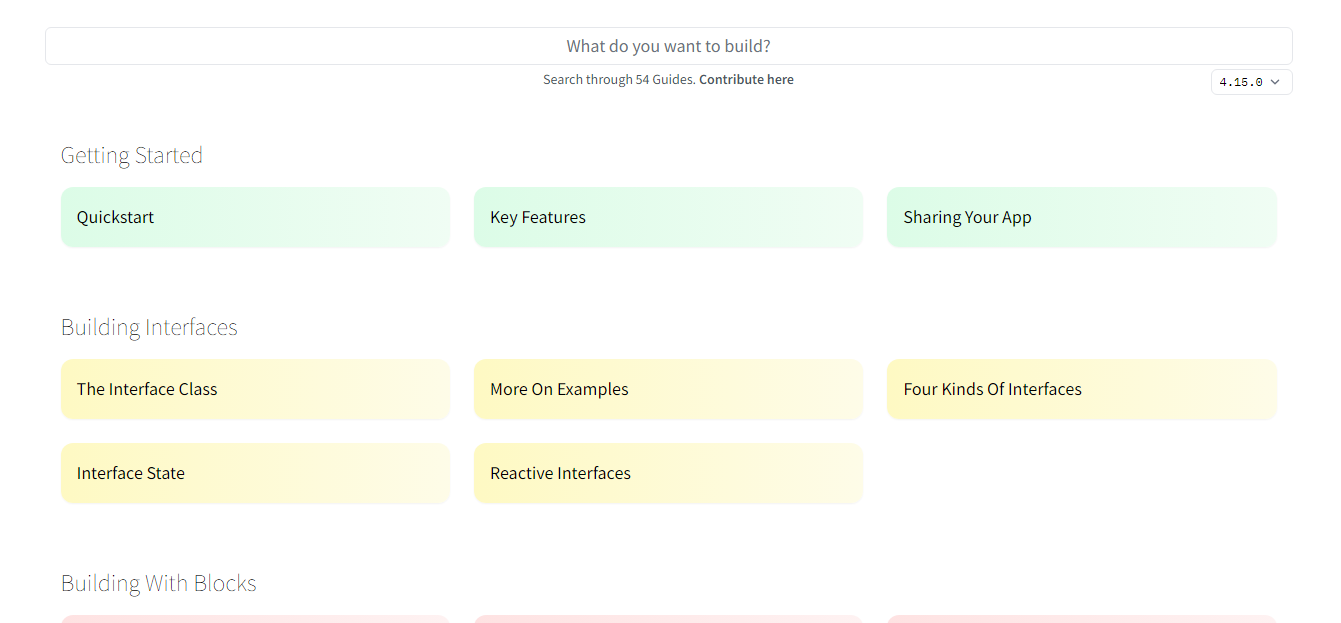The height and width of the screenshot is (623, 1341).
Task: Click the Building With Blocks section heading
Action: coord(159,583)
